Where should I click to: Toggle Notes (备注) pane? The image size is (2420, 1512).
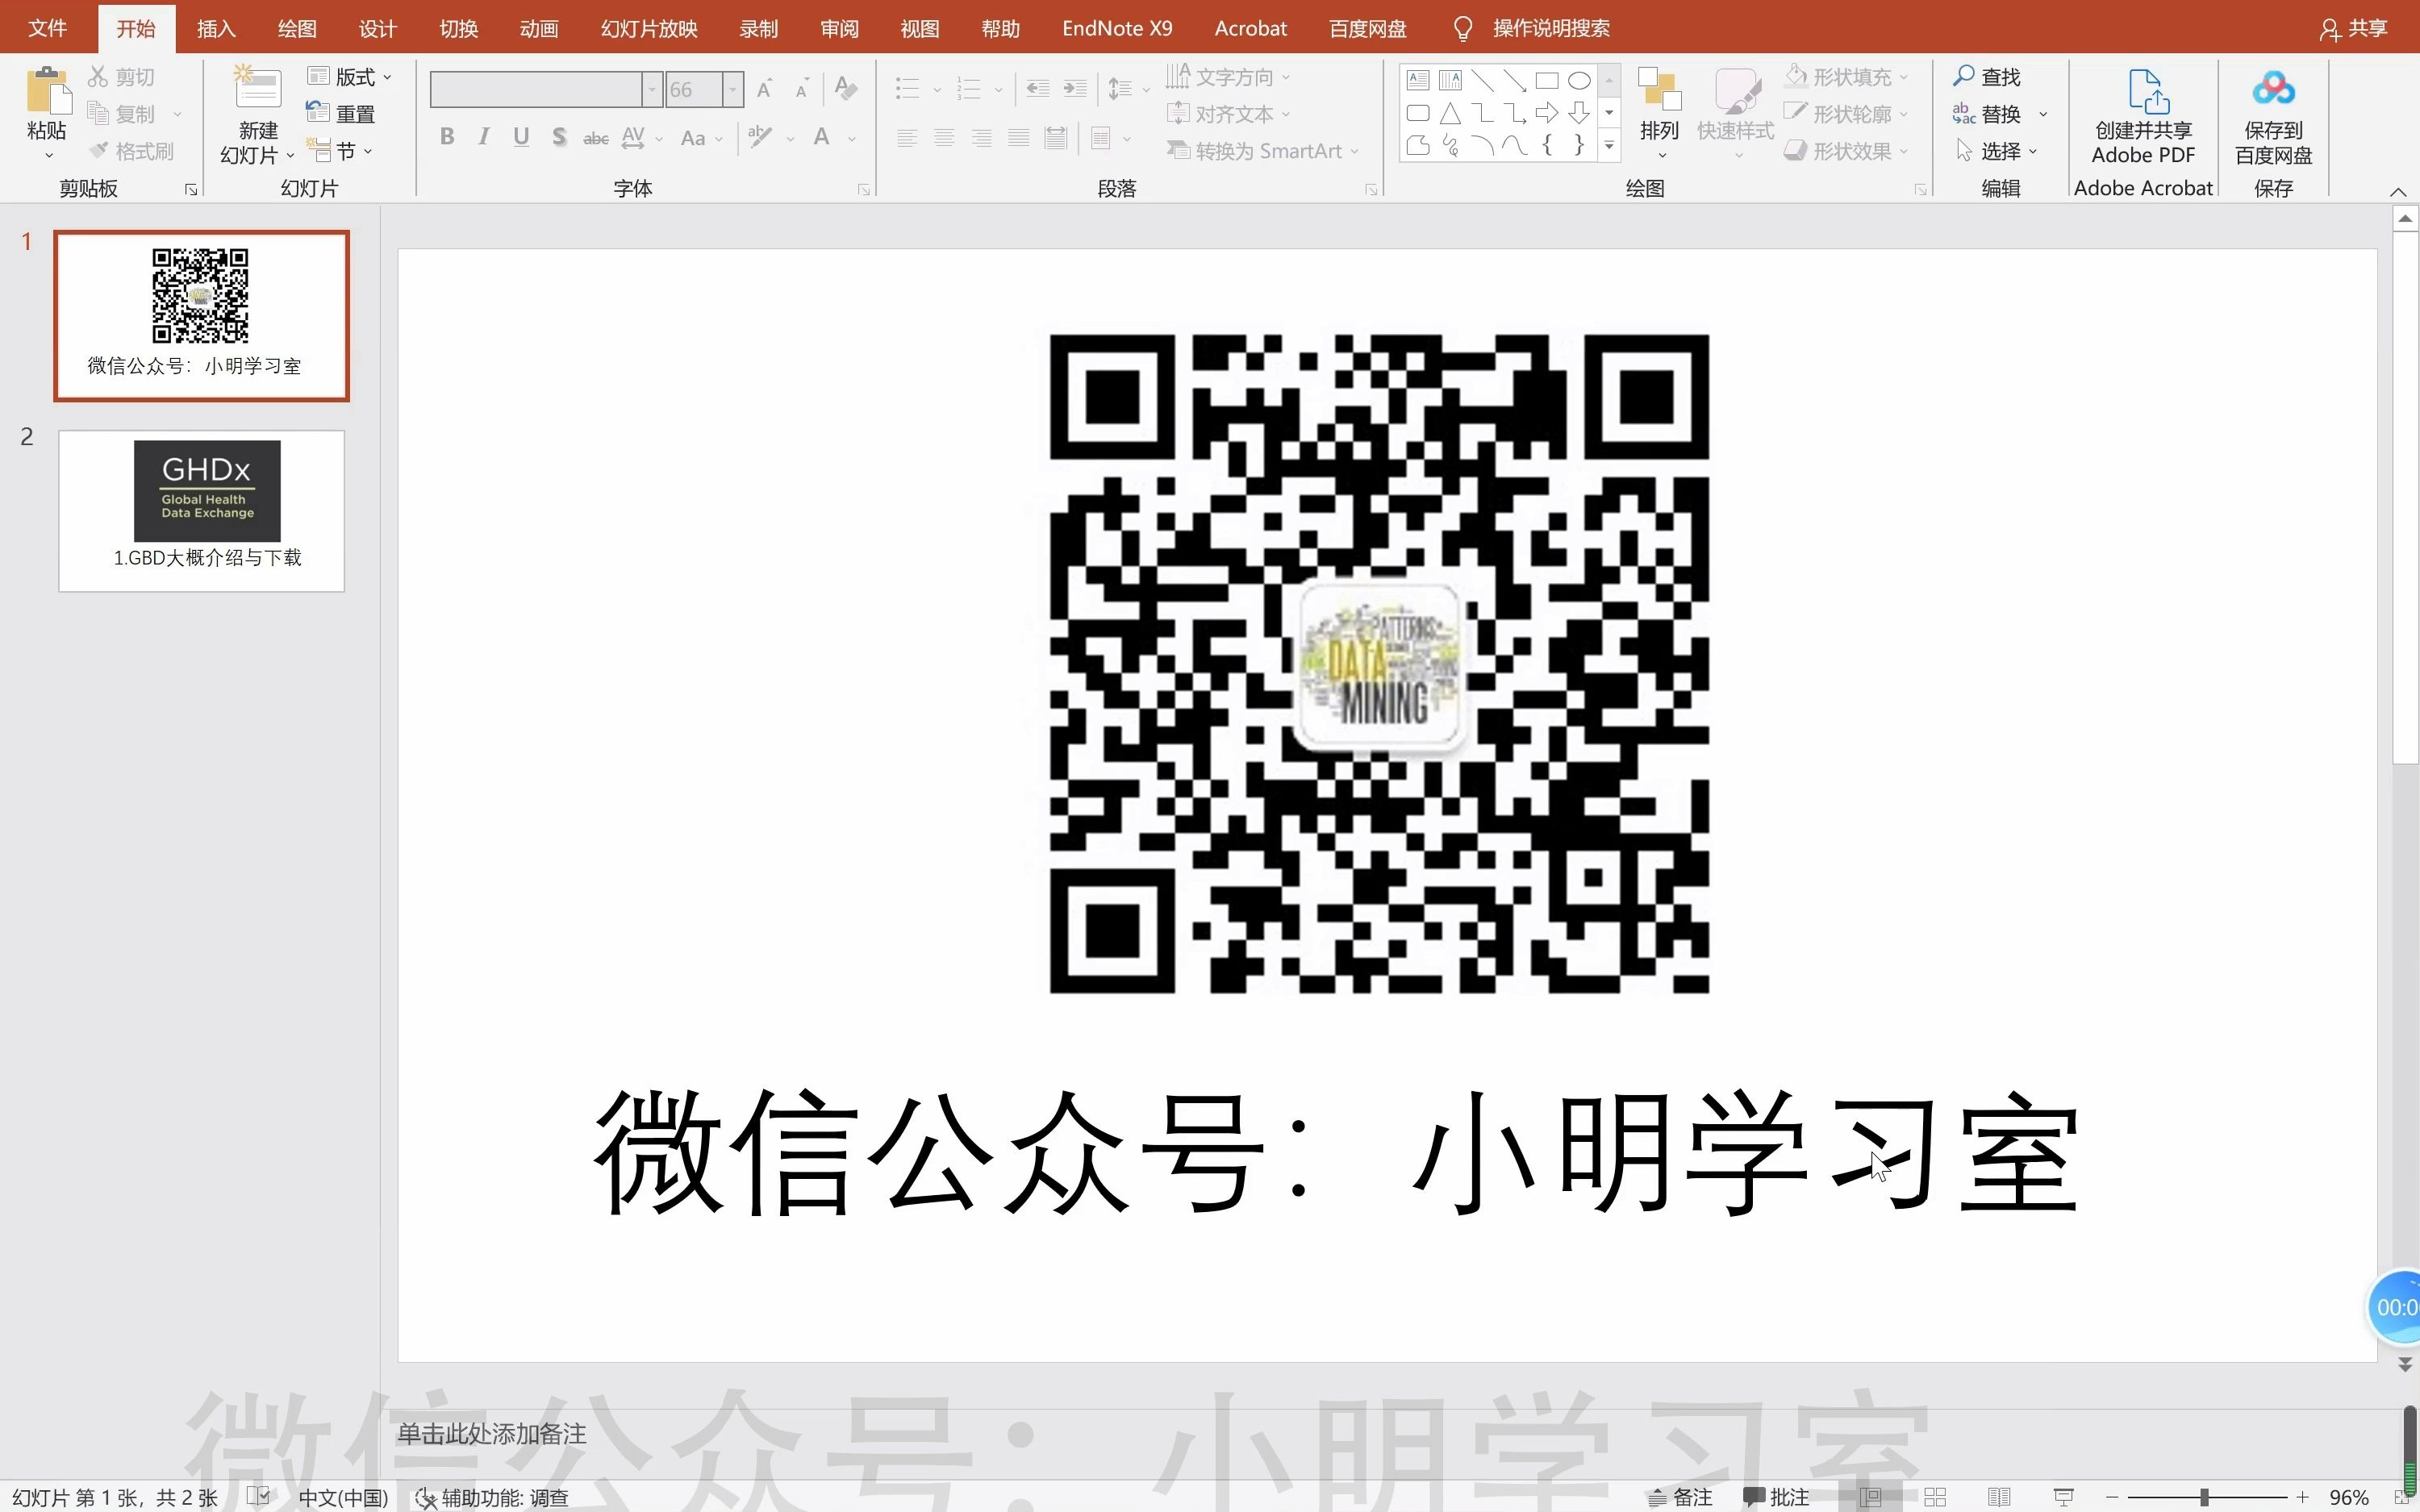click(x=1680, y=1497)
